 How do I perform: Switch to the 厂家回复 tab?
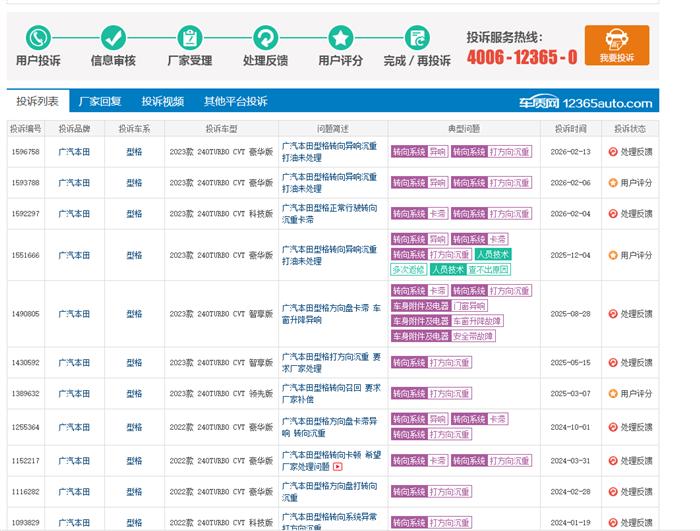[100, 101]
